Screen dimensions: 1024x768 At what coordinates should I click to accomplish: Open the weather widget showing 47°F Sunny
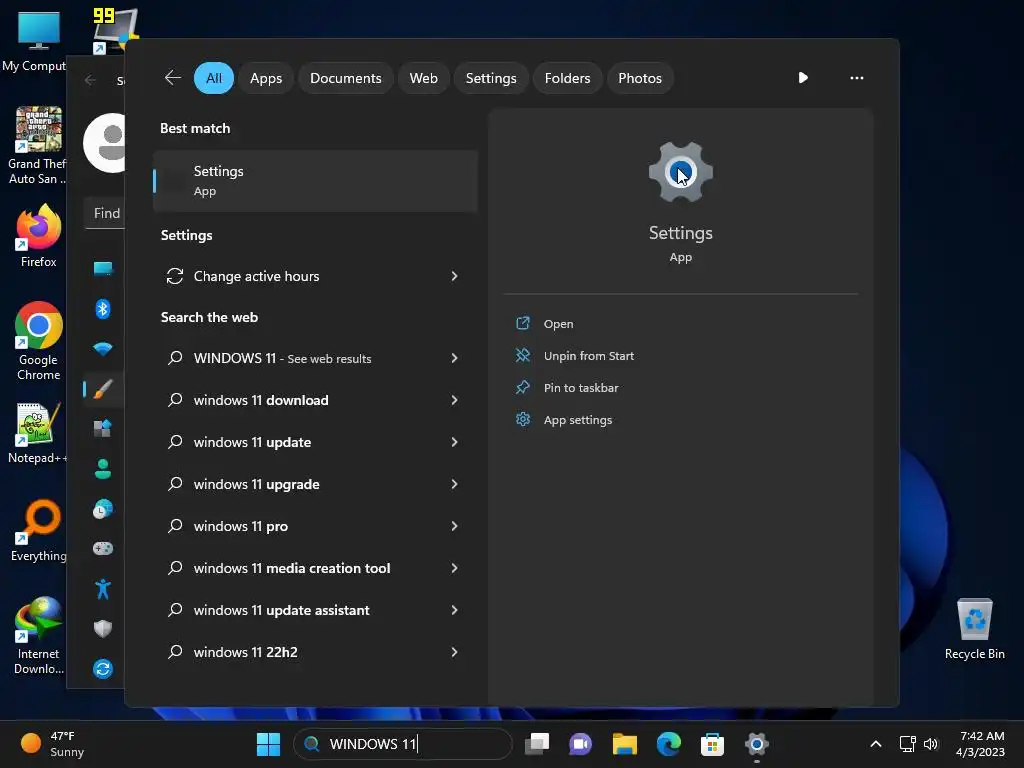click(x=52, y=744)
